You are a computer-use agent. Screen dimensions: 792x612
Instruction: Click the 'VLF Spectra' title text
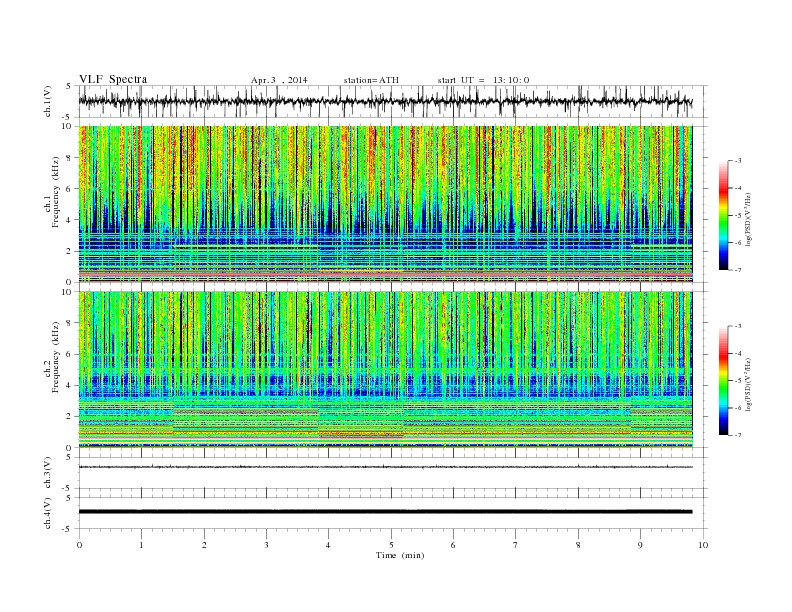click(x=113, y=79)
